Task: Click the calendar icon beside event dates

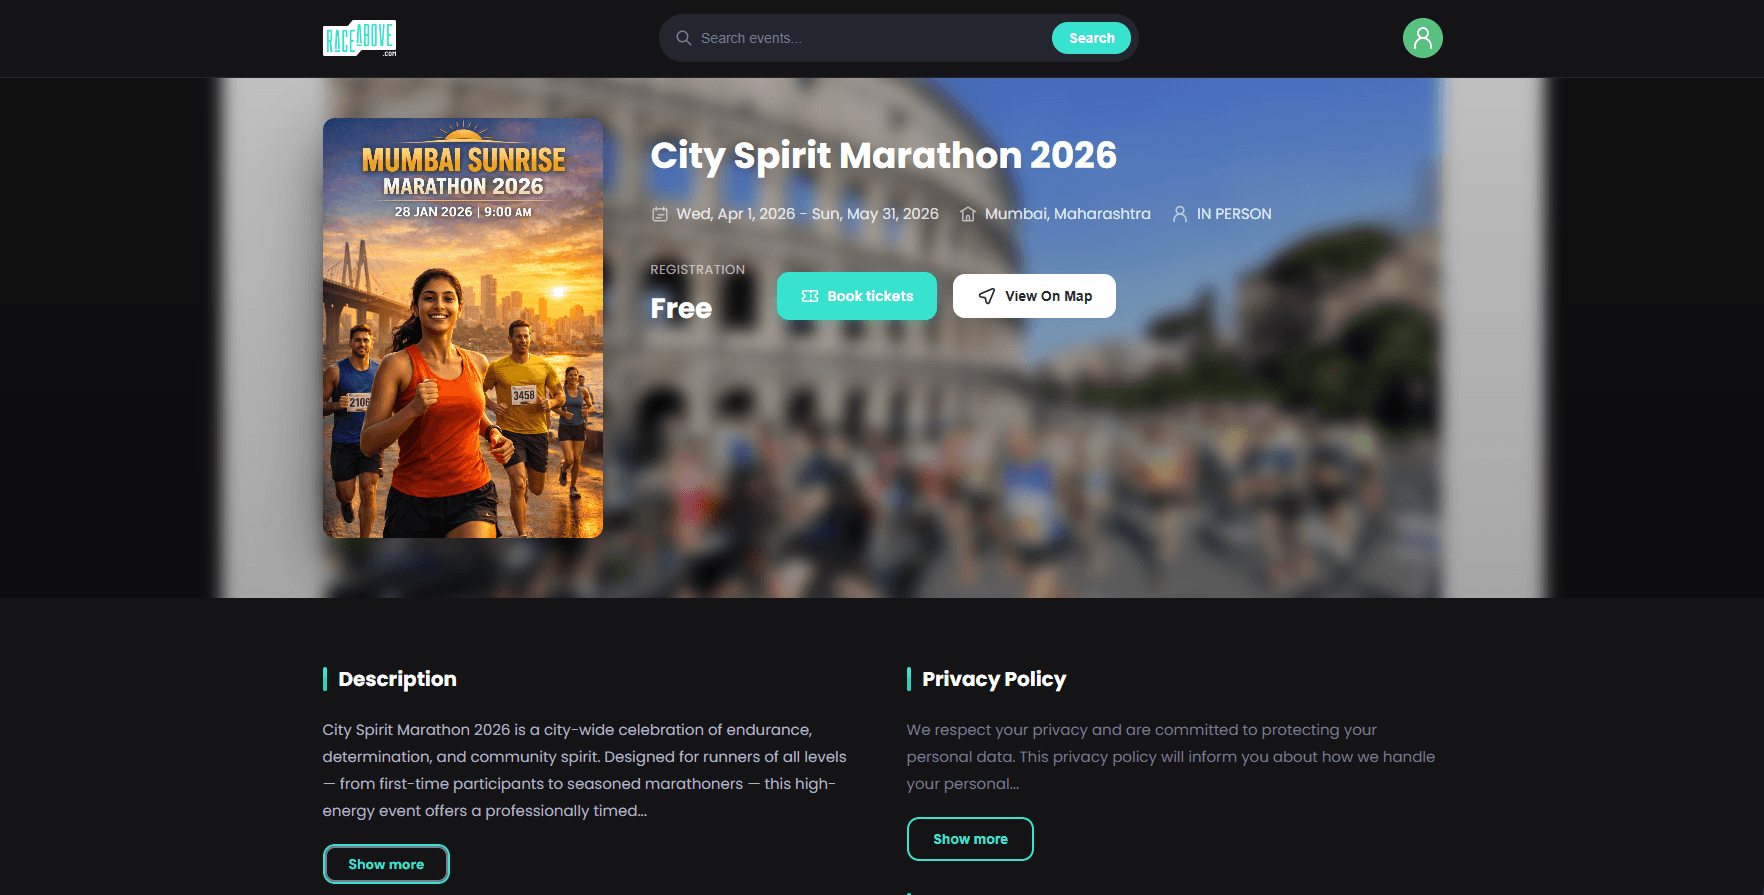Action: (660, 214)
